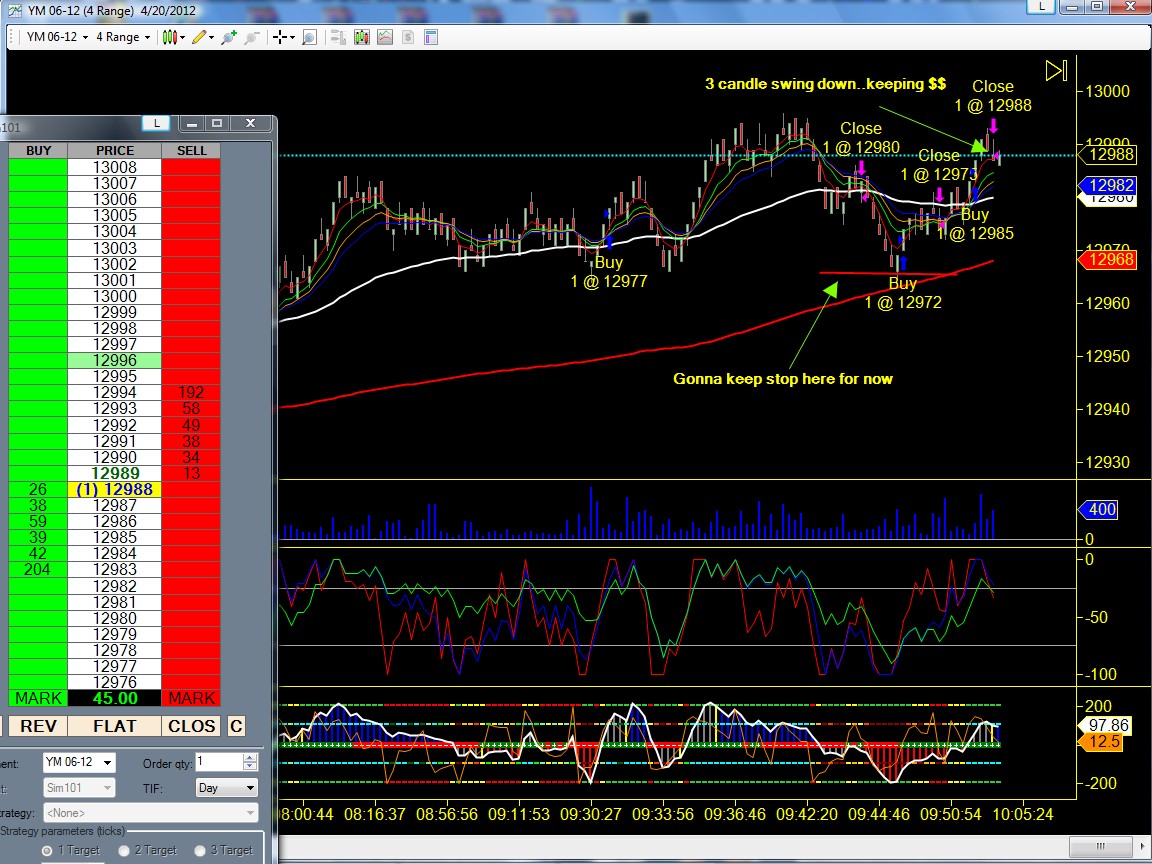This screenshot has width=1152, height=864.
Task: Click the 'Buy 1 @ 12972' trade label
Action: [x=903, y=293]
